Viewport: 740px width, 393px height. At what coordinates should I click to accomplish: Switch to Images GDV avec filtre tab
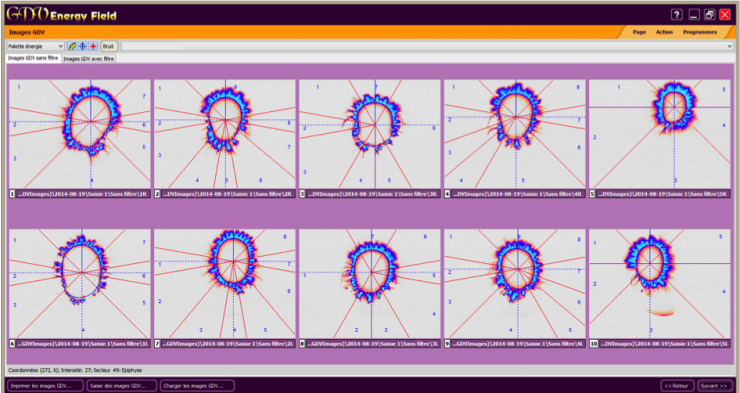pyautogui.click(x=89, y=59)
